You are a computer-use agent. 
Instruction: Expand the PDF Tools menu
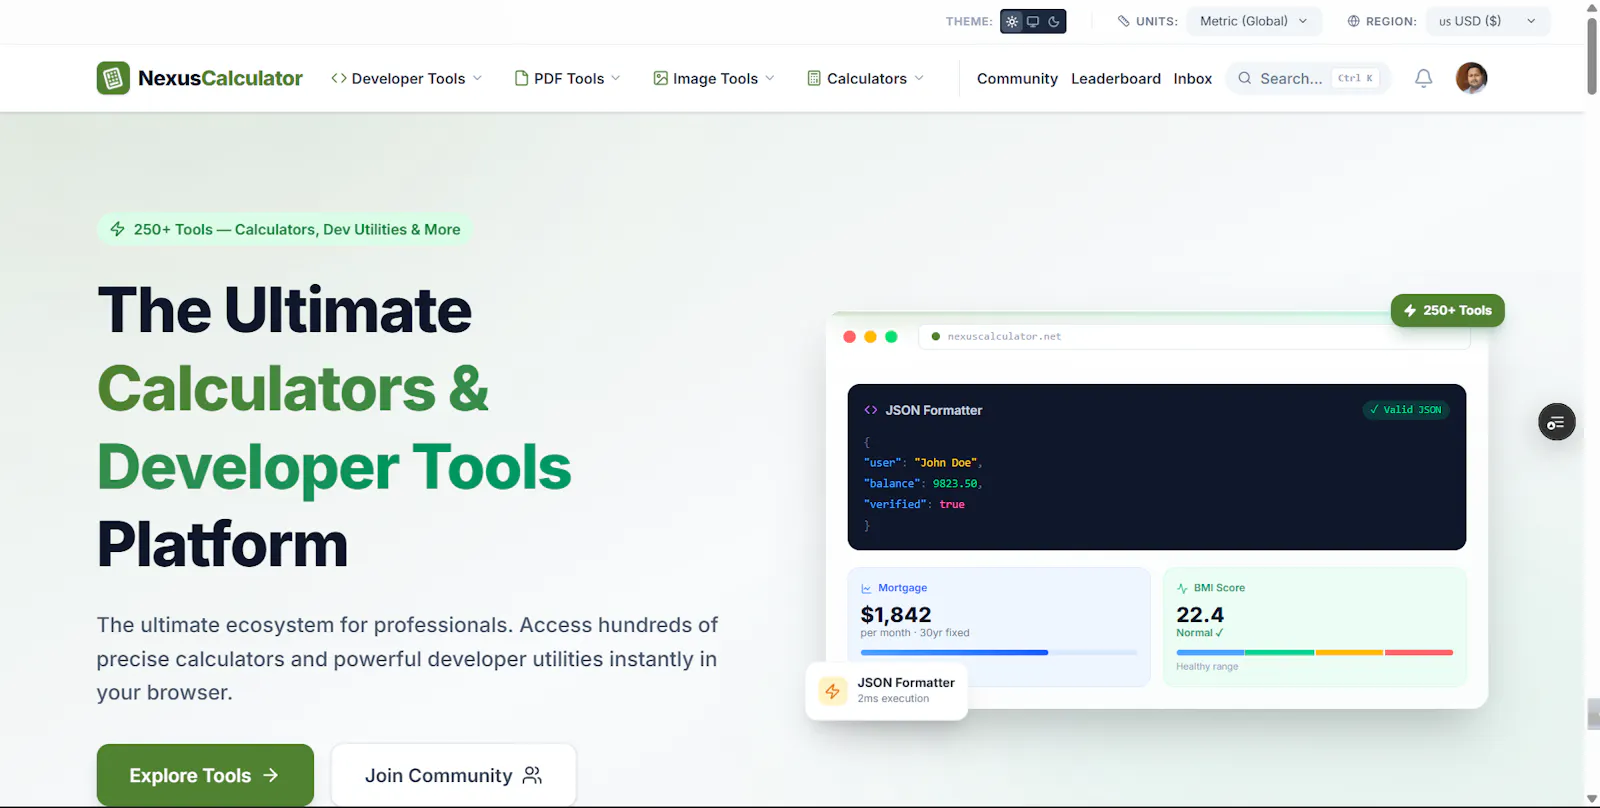568,78
